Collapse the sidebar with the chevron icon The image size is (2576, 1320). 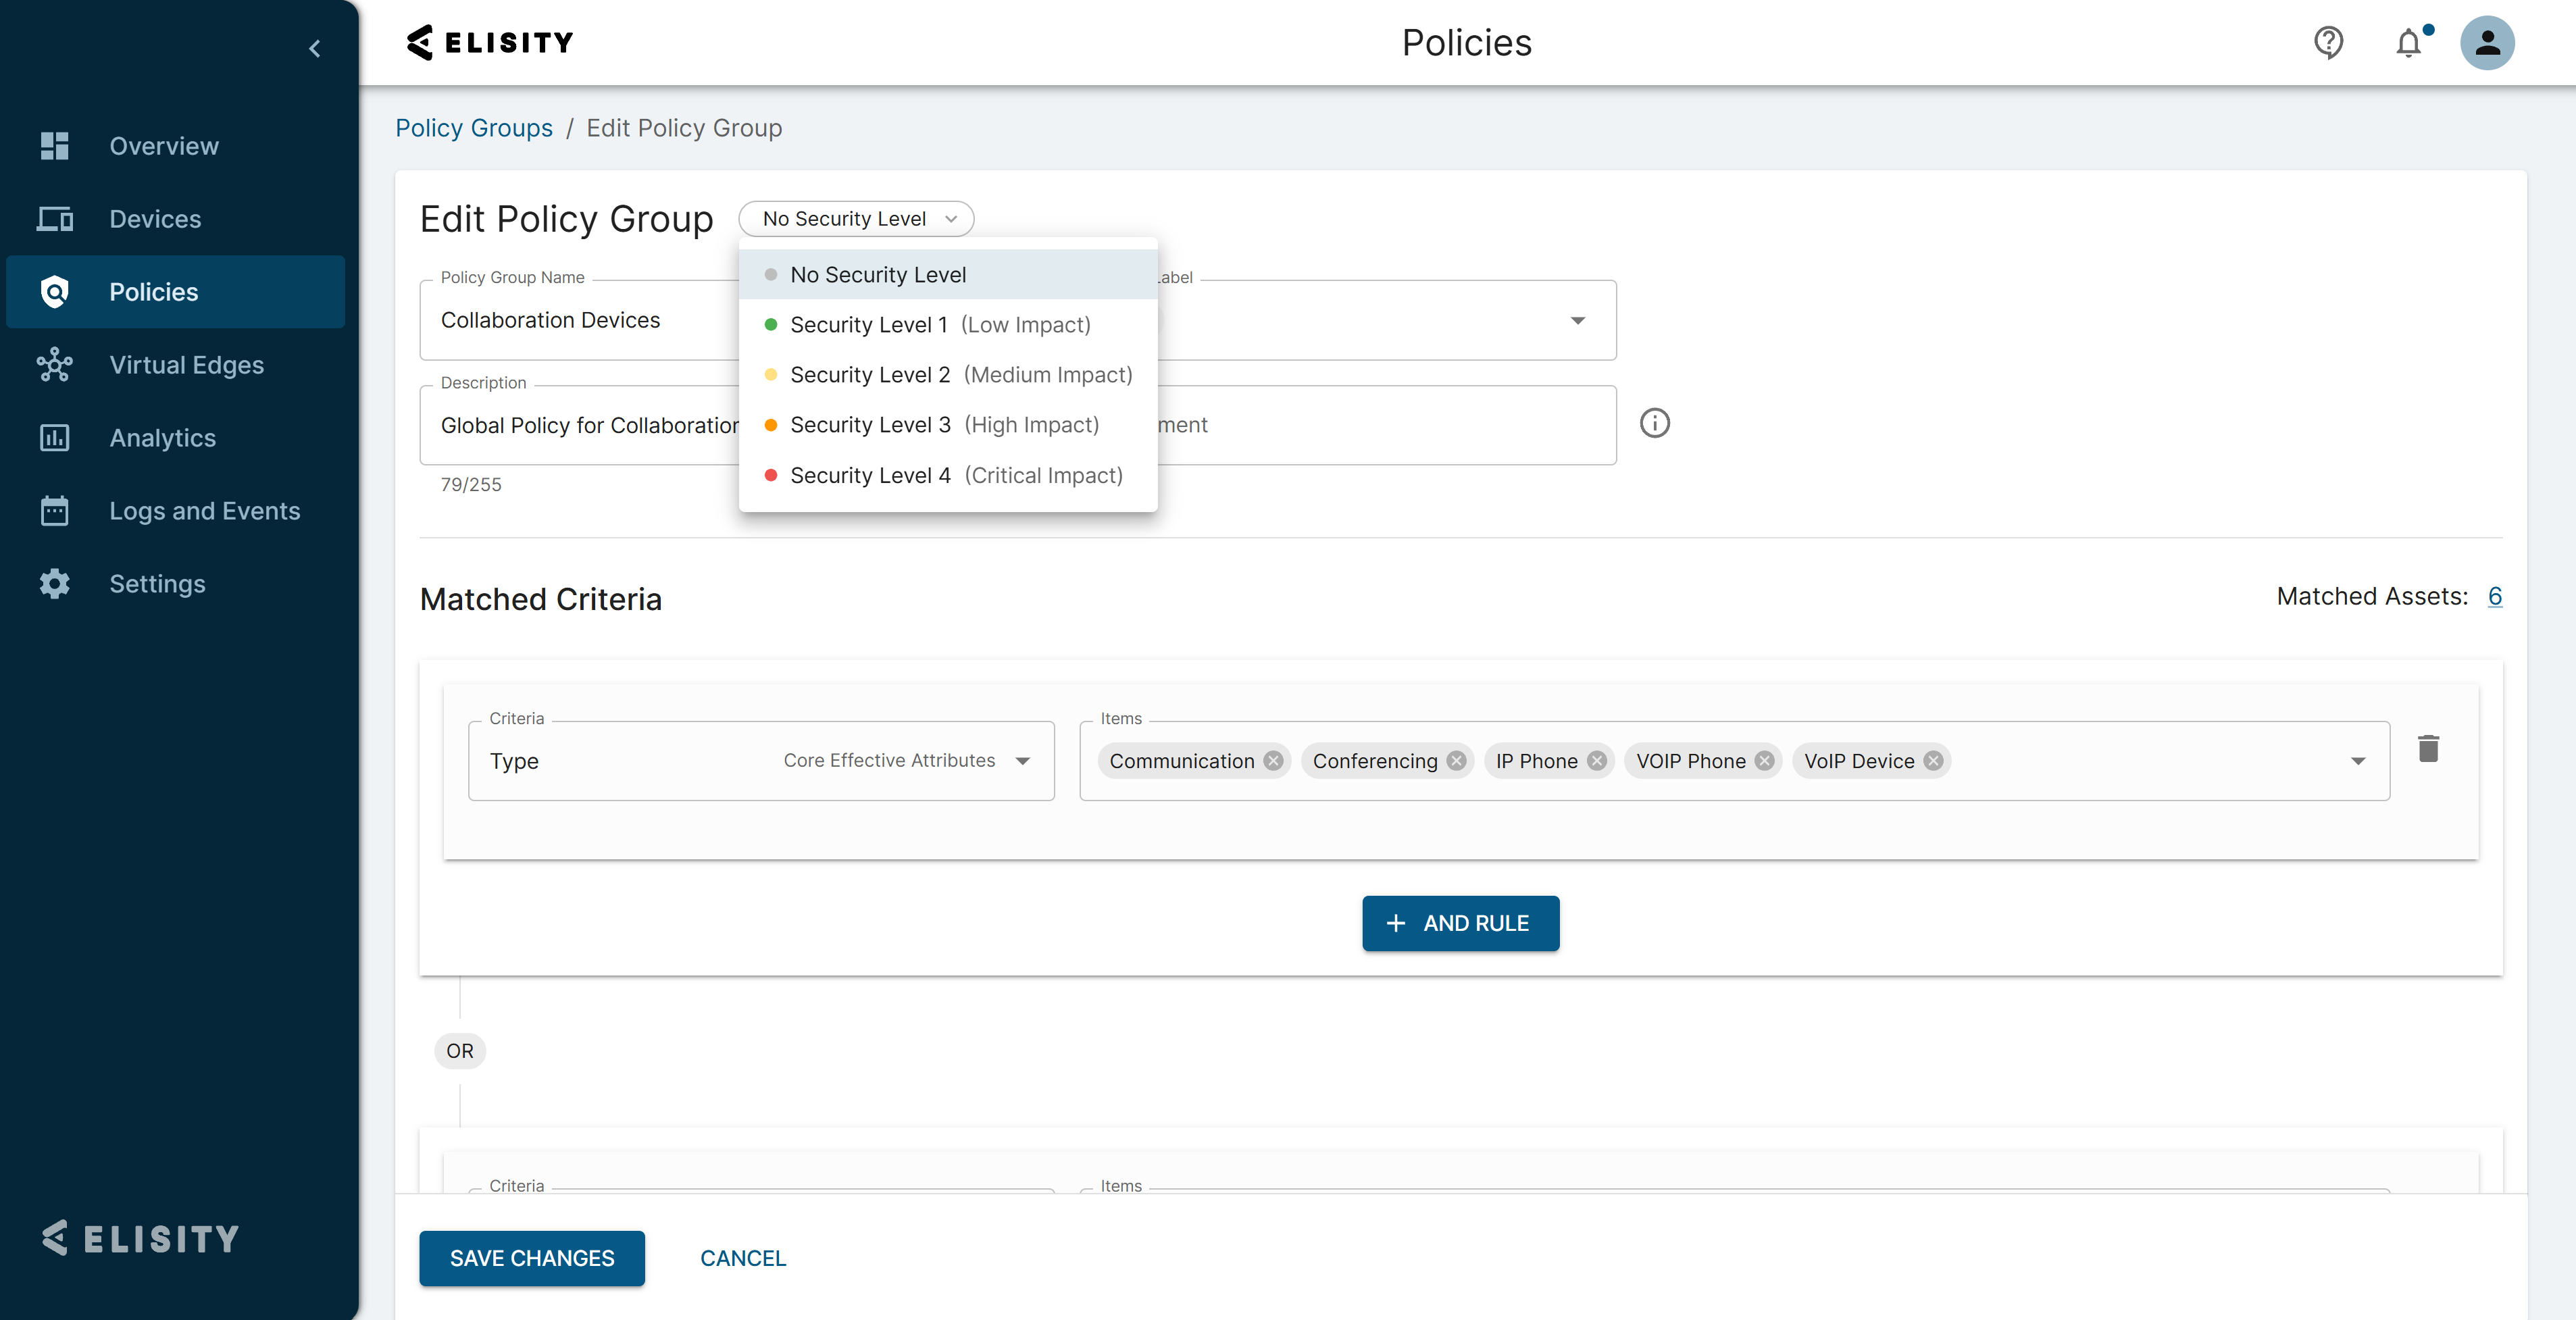(315, 48)
